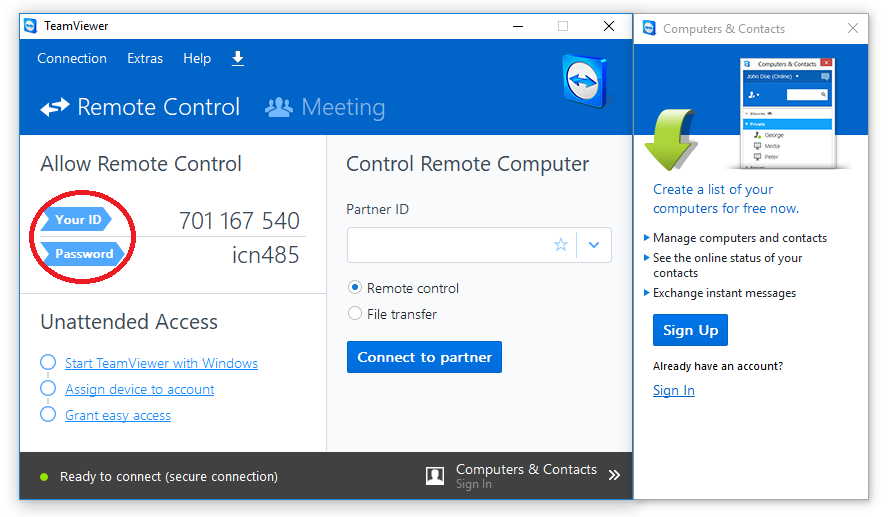
Task: Click the green status dot in status bar
Action: (44, 477)
